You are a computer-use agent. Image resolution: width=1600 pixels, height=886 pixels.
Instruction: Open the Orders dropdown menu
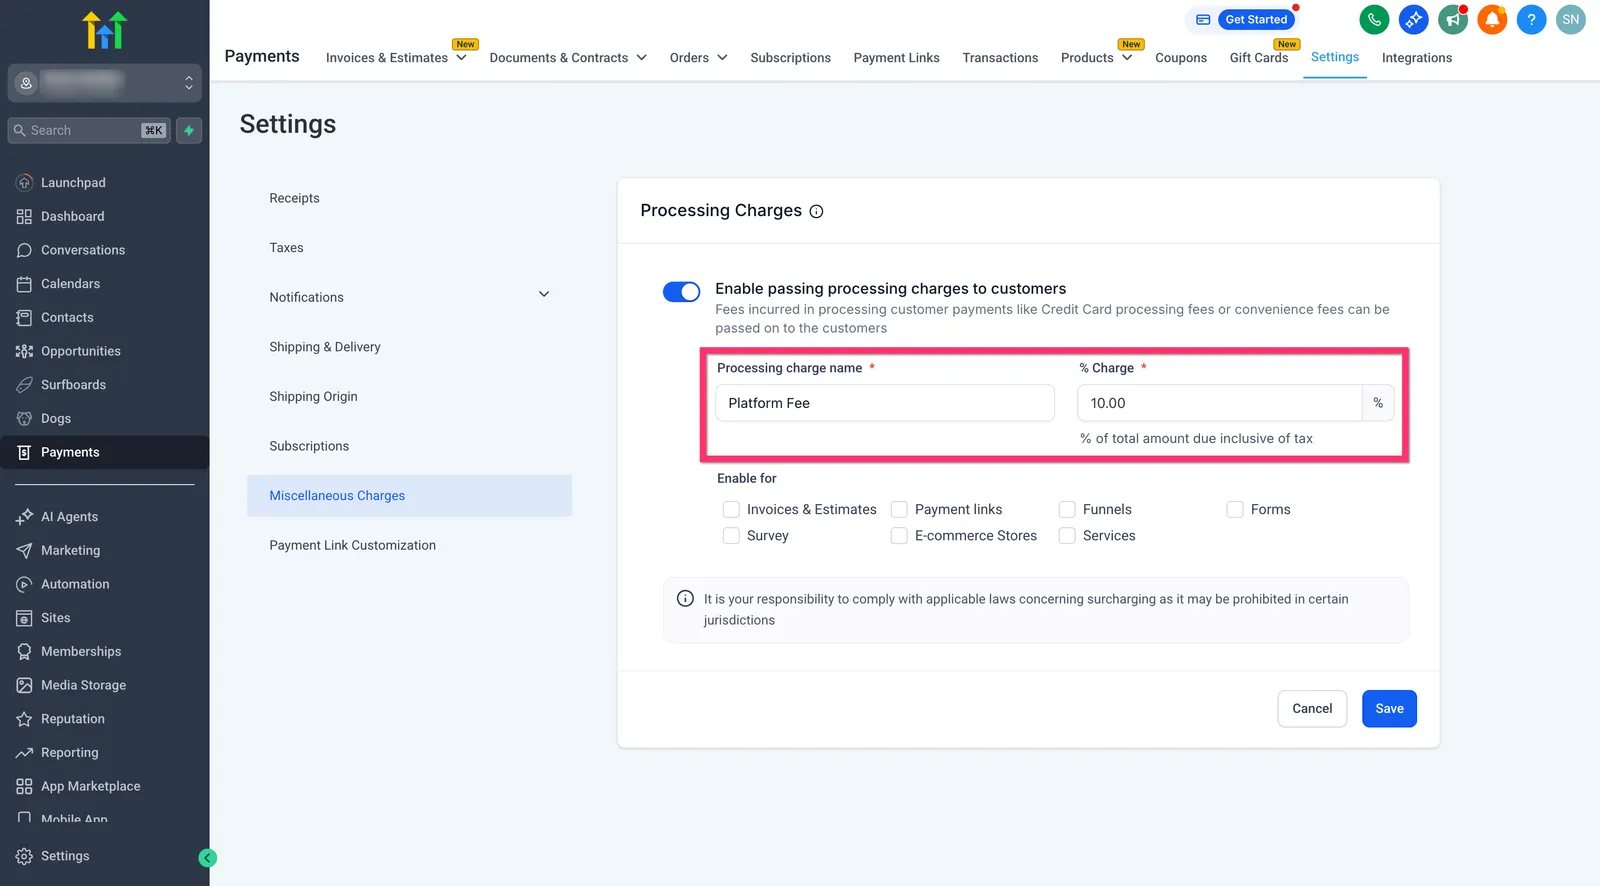698,58
